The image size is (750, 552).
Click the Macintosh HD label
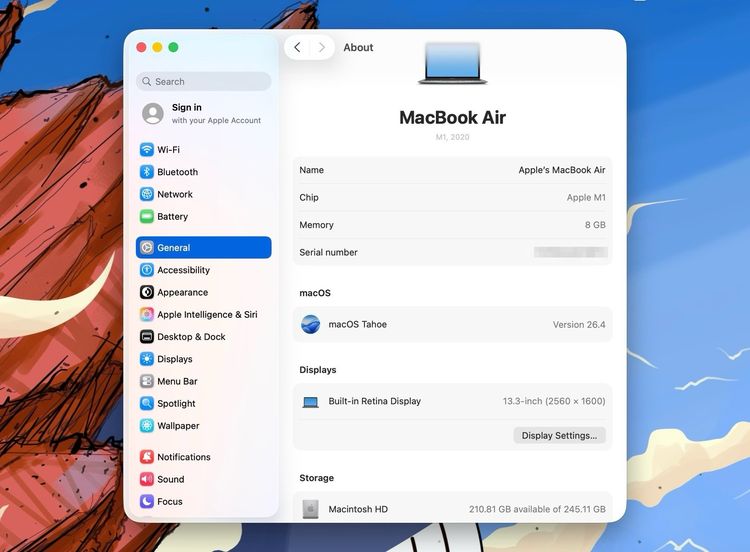[x=358, y=509]
